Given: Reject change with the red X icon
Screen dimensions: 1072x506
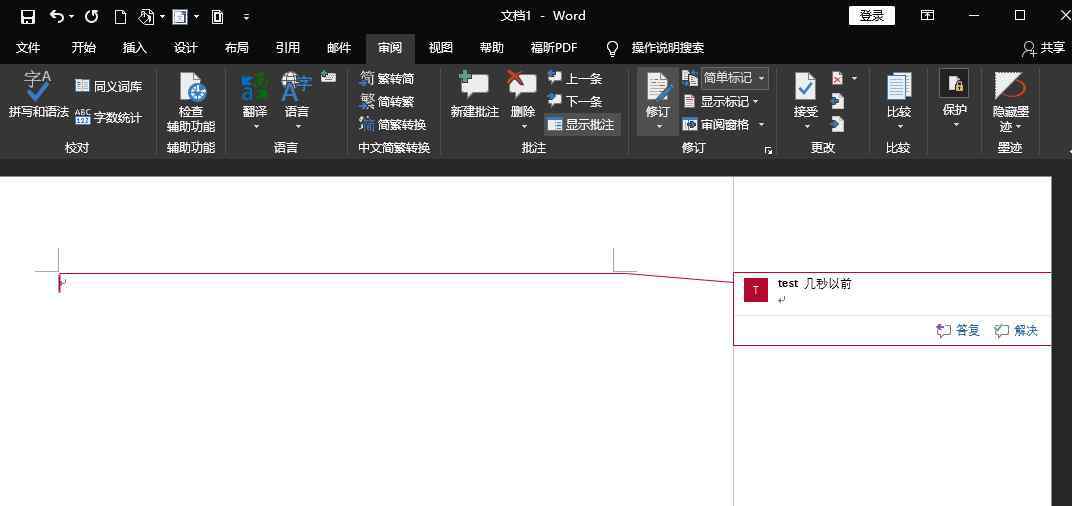Looking at the screenshot, I should (838, 78).
